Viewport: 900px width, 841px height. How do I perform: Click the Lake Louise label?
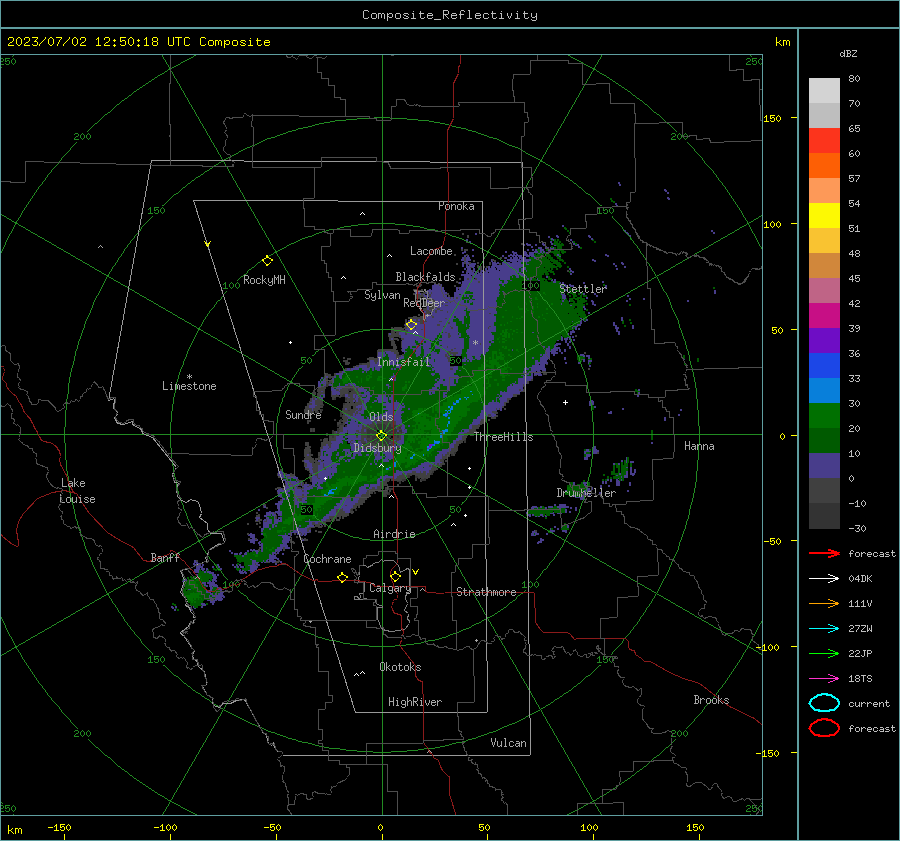(77, 491)
